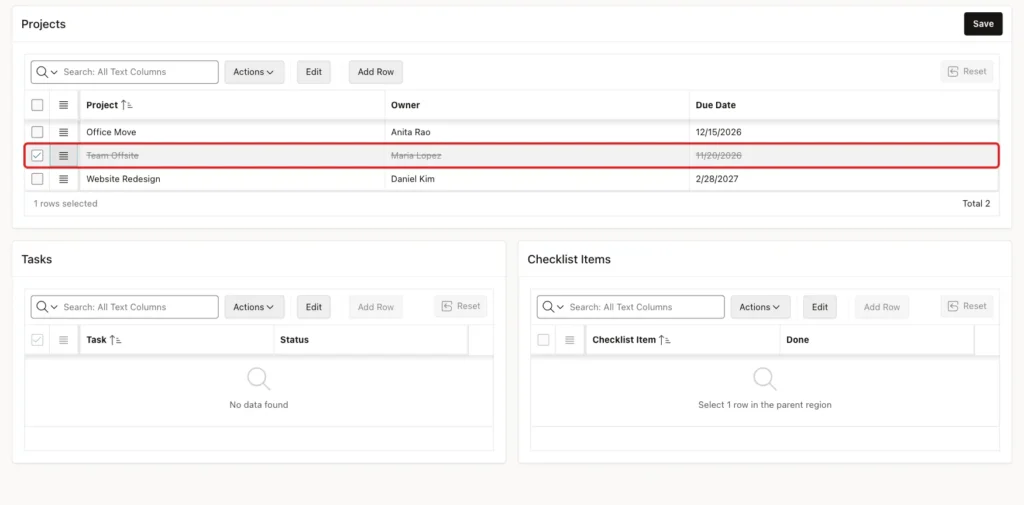Click the 'Total 2' footer text
Image resolution: width=1024 pixels, height=505 pixels.
pos(976,204)
